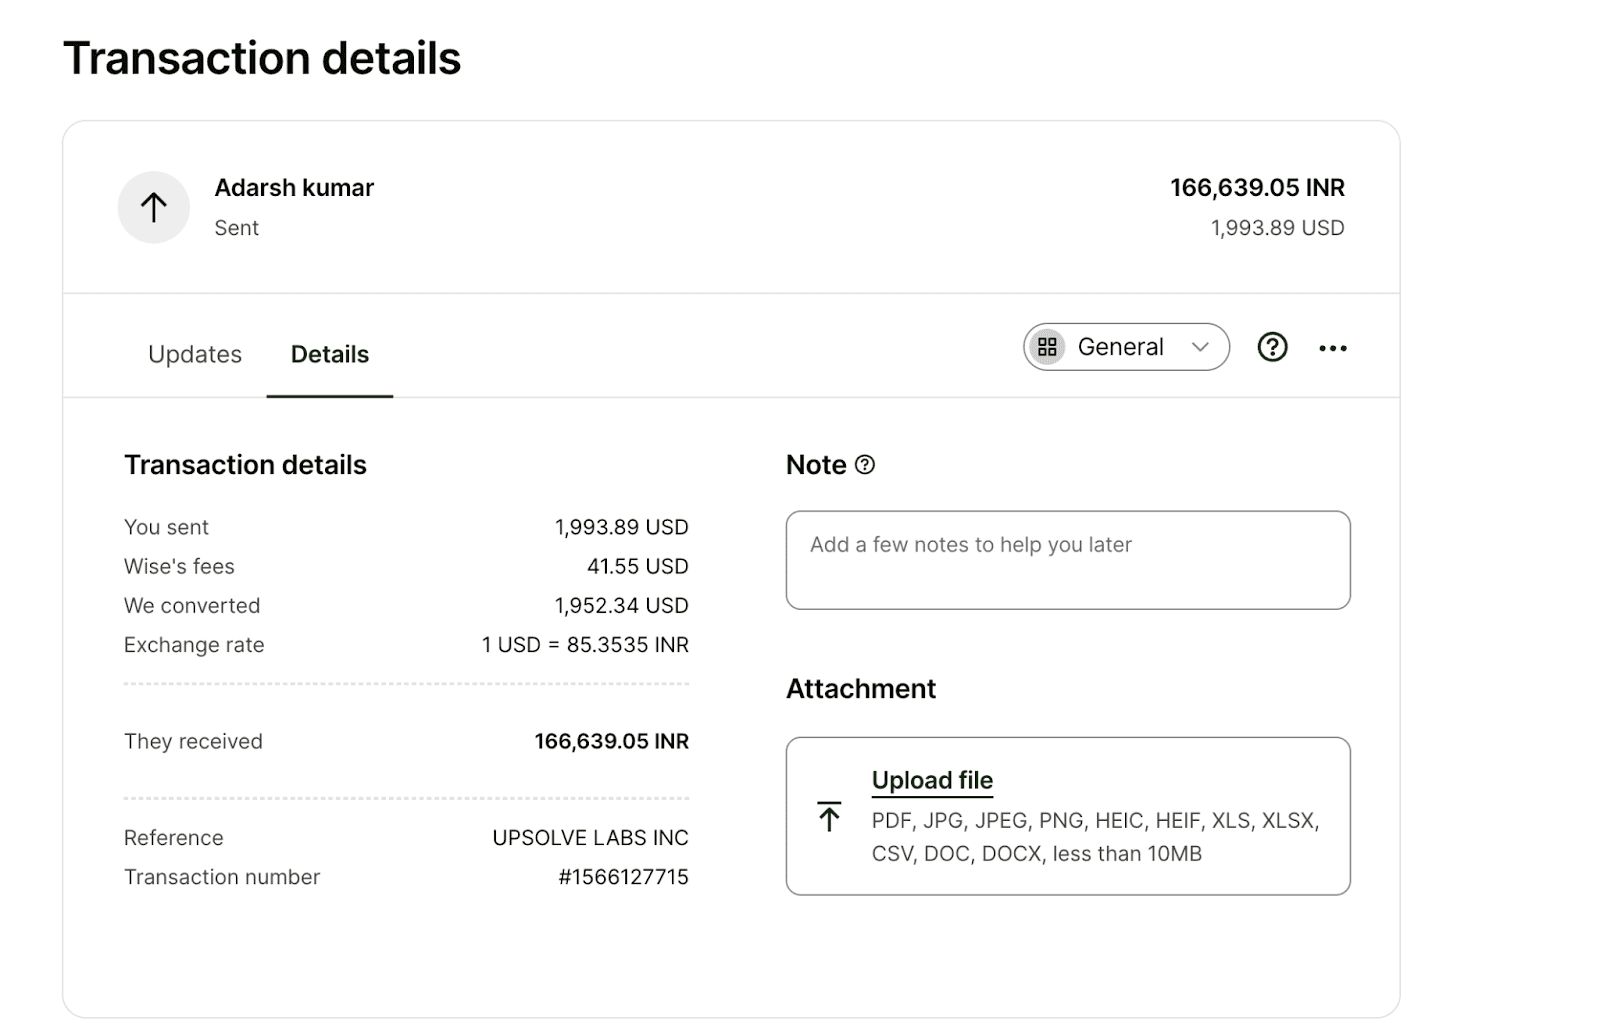Switch to the Updates tab
The image size is (1600, 1028).
pos(194,354)
